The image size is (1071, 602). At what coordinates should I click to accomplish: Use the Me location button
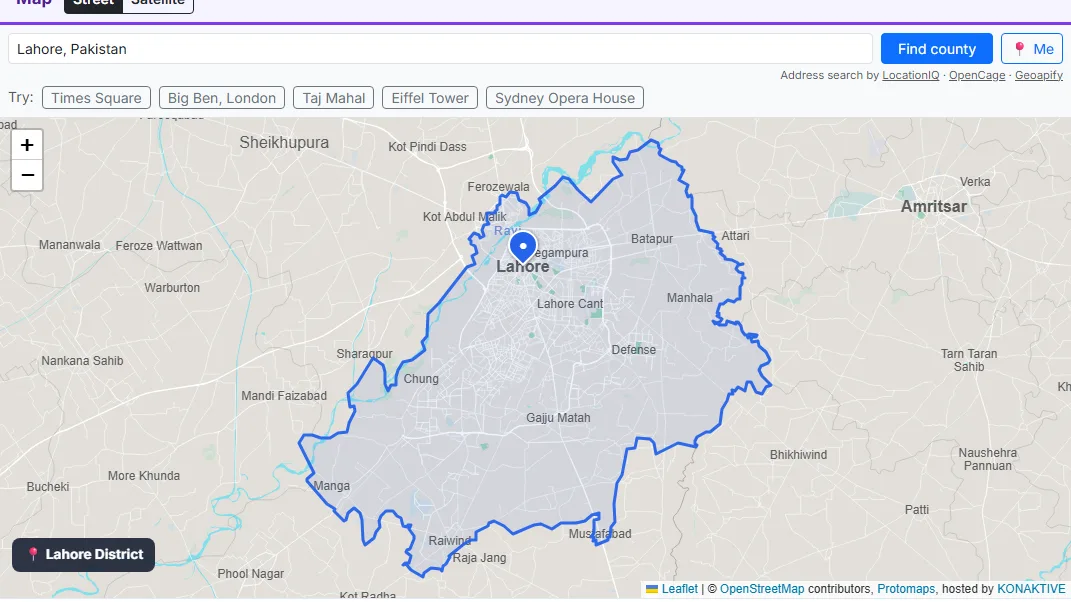[x=1032, y=49]
